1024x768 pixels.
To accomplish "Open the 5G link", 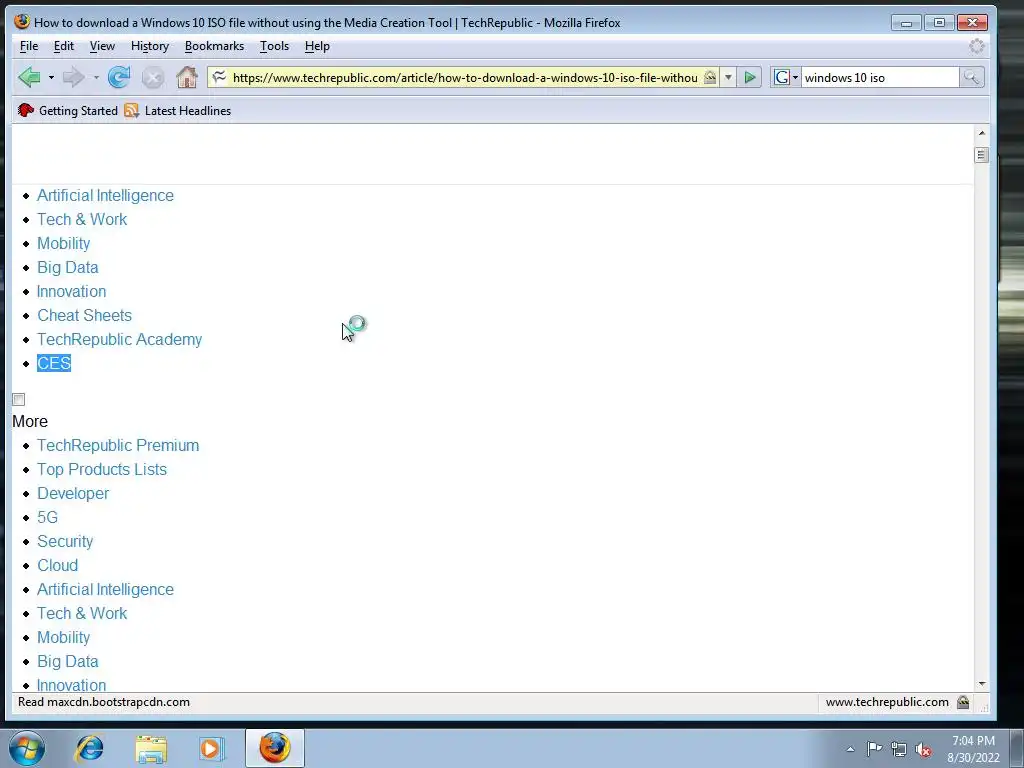I will coord(47,517).
